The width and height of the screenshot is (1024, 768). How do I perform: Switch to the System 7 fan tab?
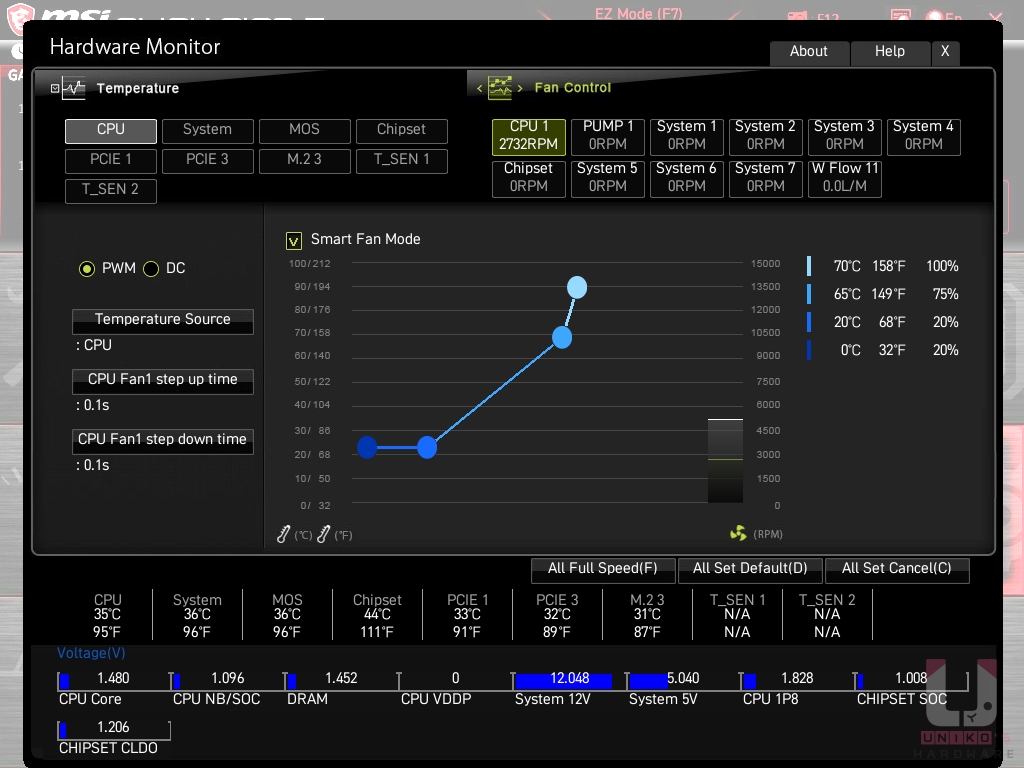coord(765,179)
